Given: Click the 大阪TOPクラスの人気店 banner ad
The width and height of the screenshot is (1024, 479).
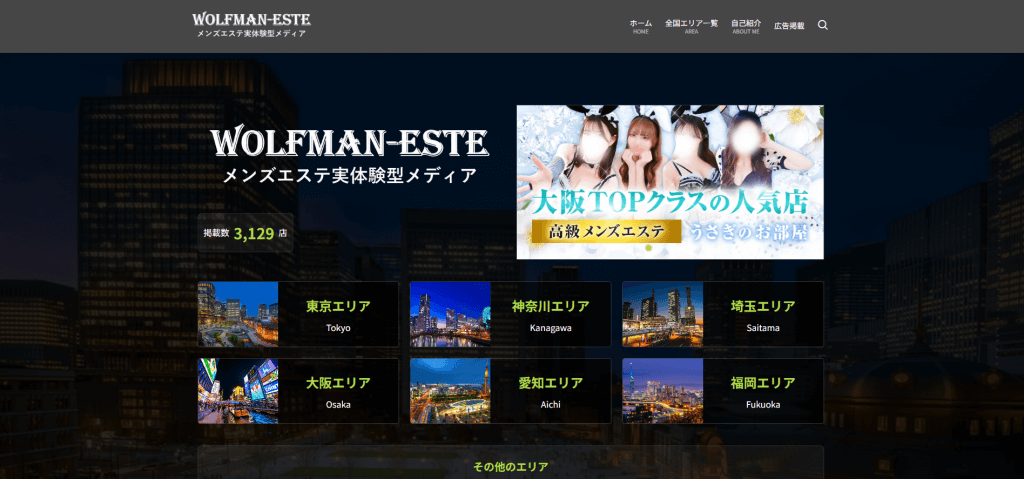Looking at the screenshot, I should point(670,182).
